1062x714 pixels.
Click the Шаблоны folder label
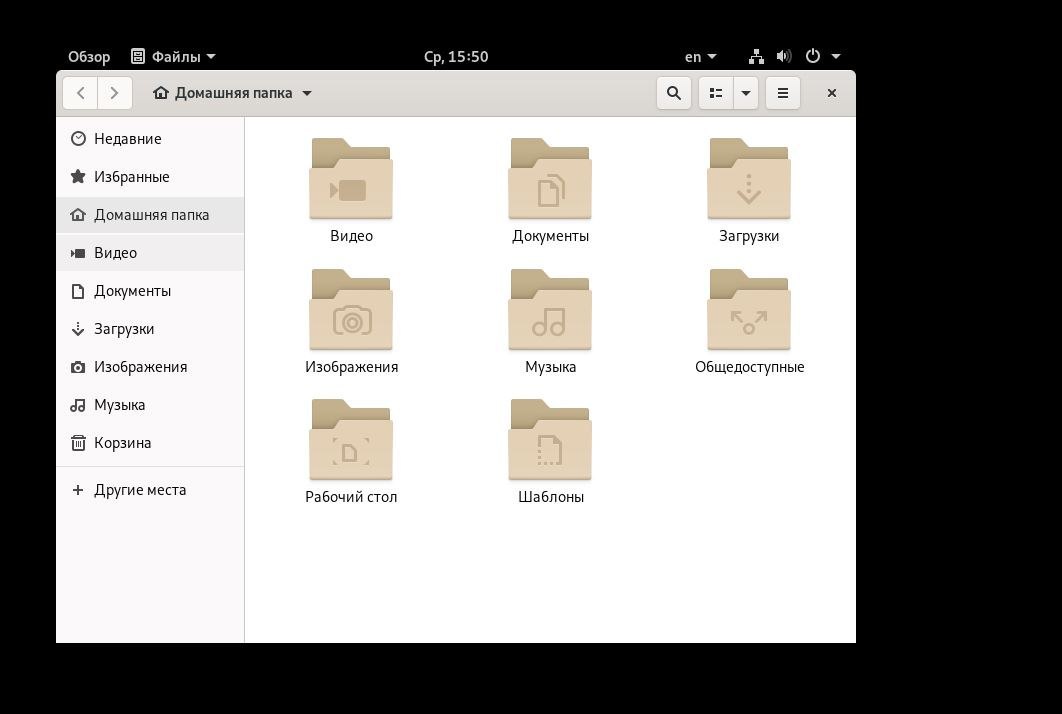pos(551,497)
